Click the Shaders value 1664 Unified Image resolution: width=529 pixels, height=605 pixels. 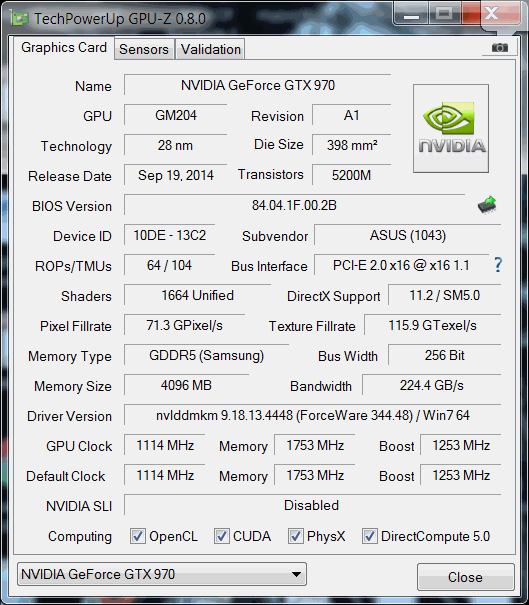pos(197,295)
